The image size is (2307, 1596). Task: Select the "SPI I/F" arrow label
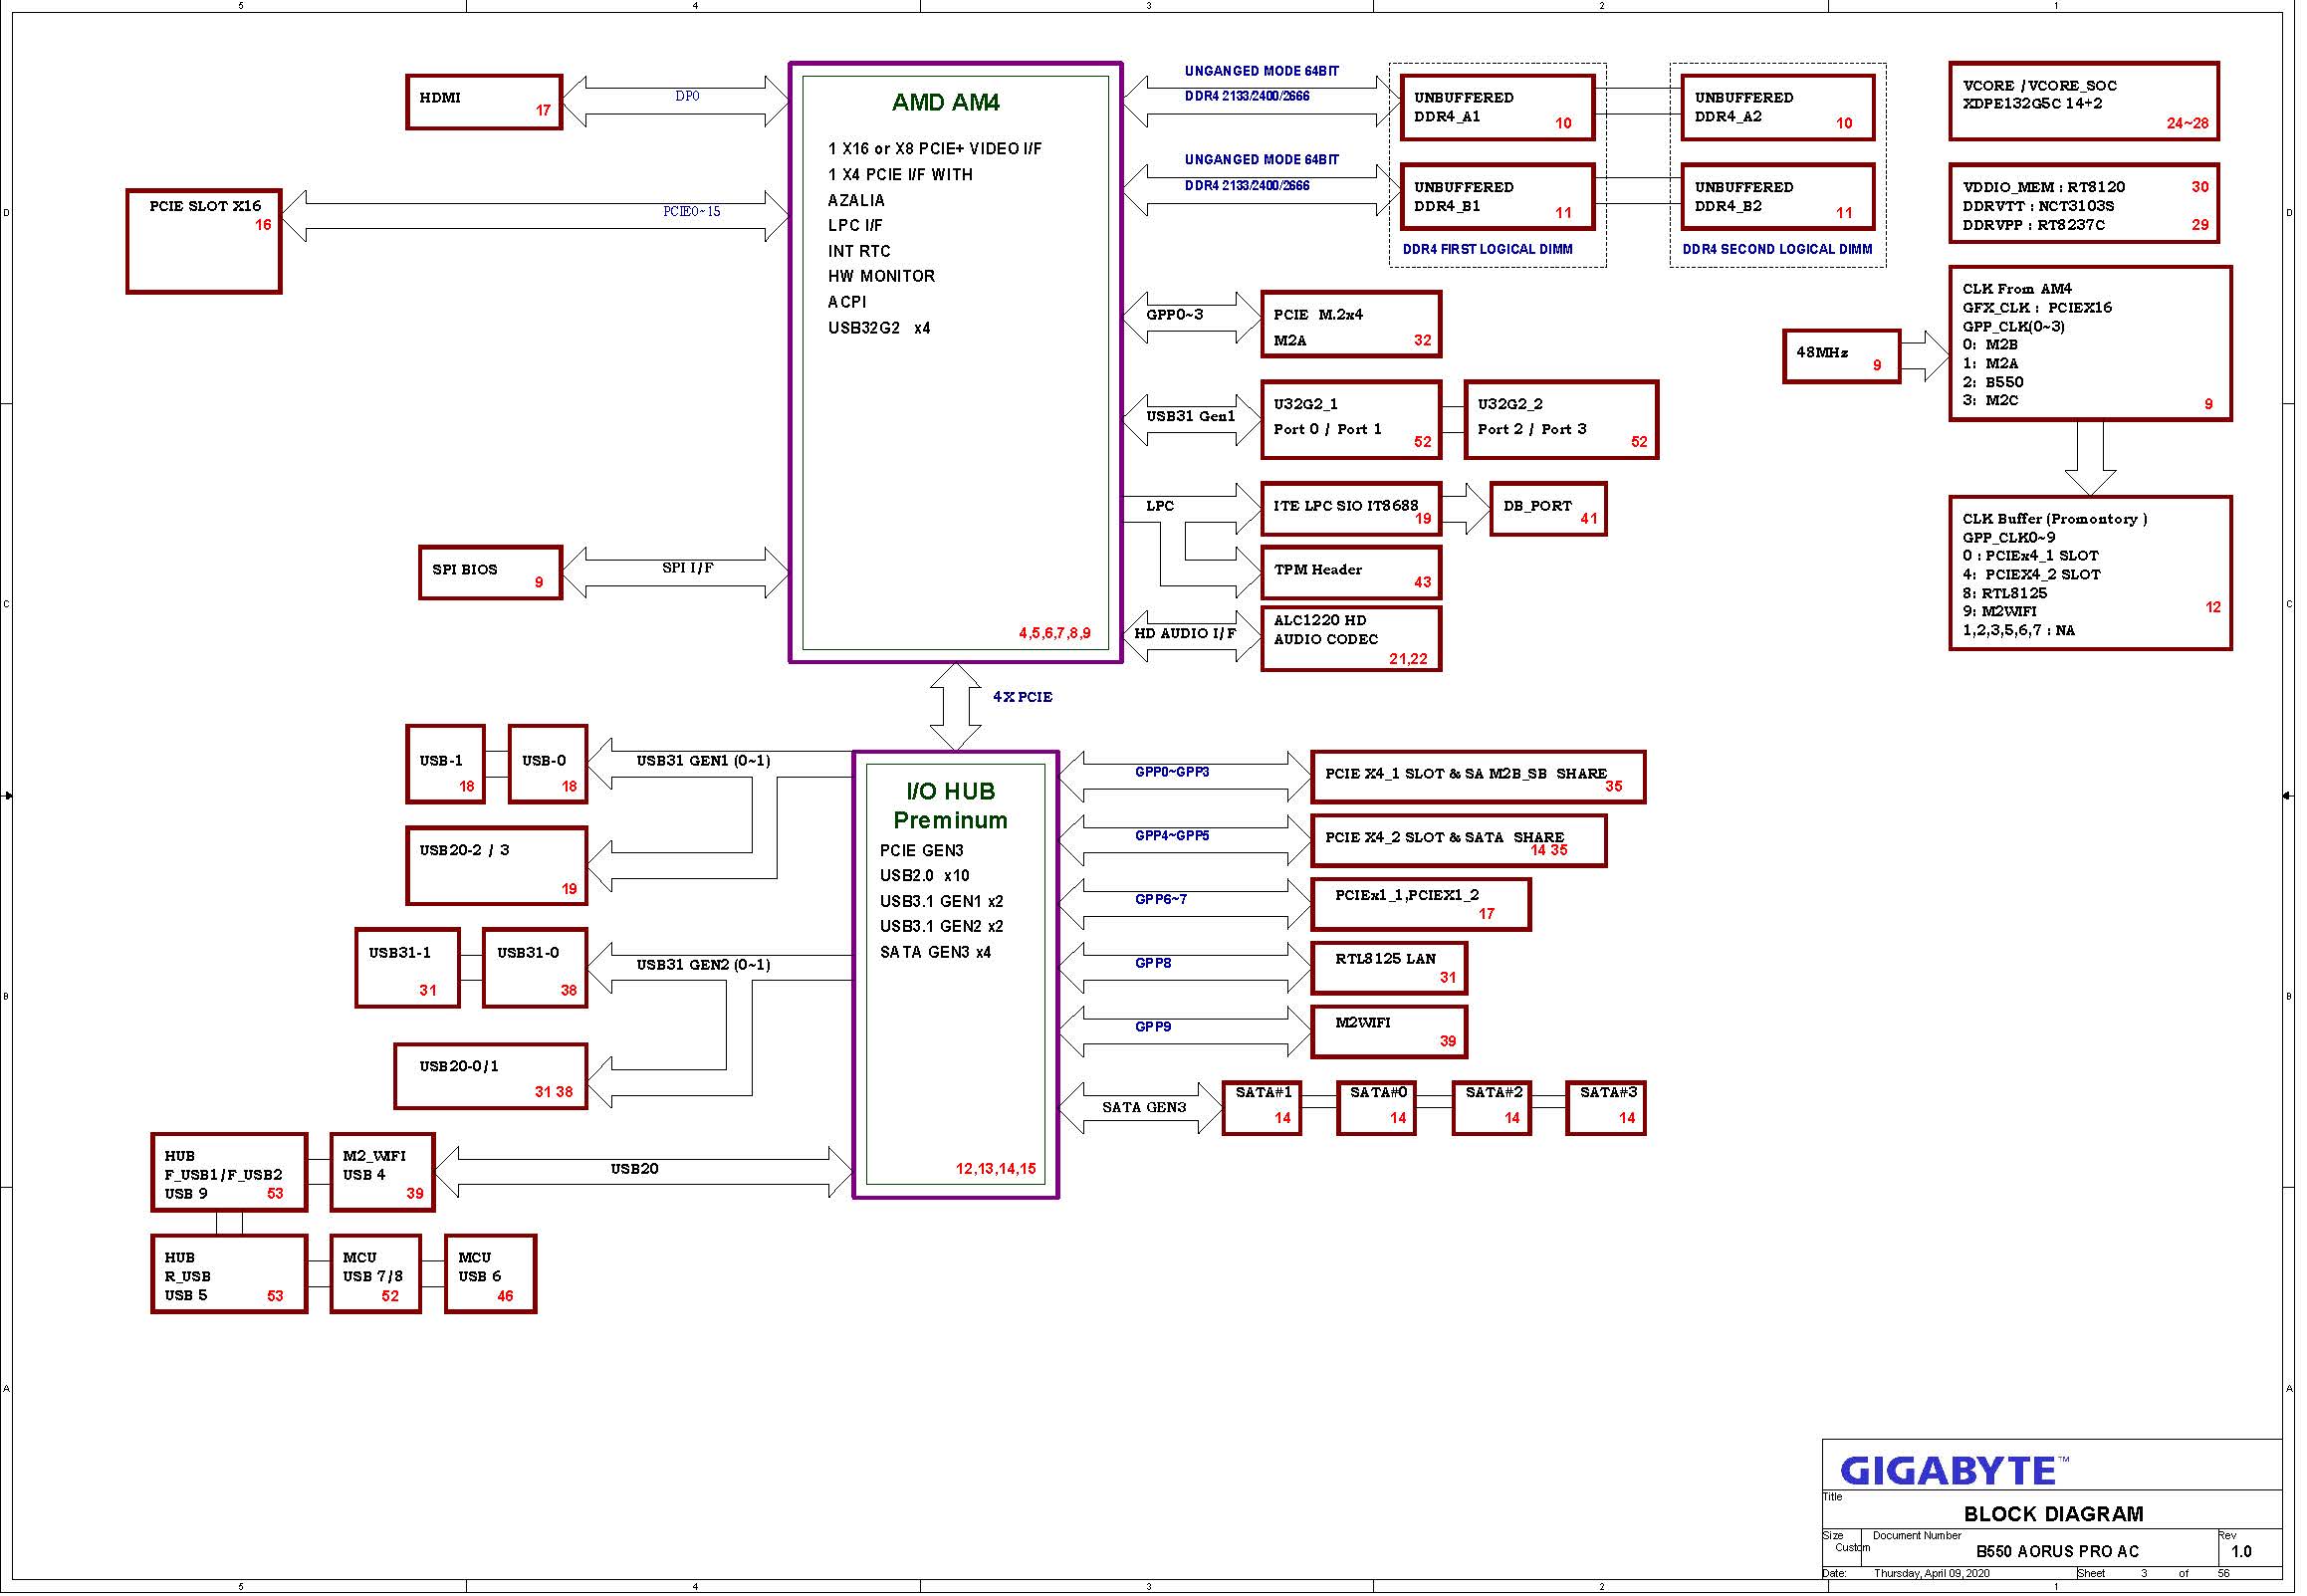pyautogui.click(x=688, y=568)
